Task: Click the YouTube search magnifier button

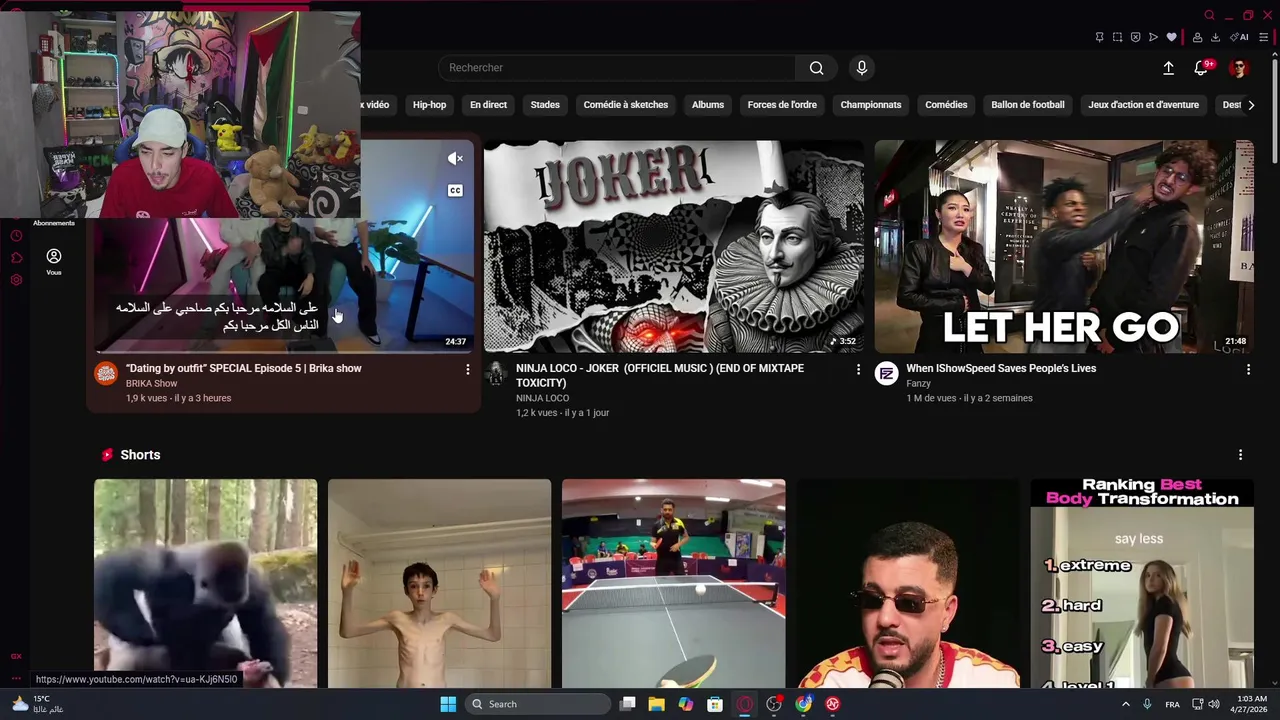Action: (817, 68)
